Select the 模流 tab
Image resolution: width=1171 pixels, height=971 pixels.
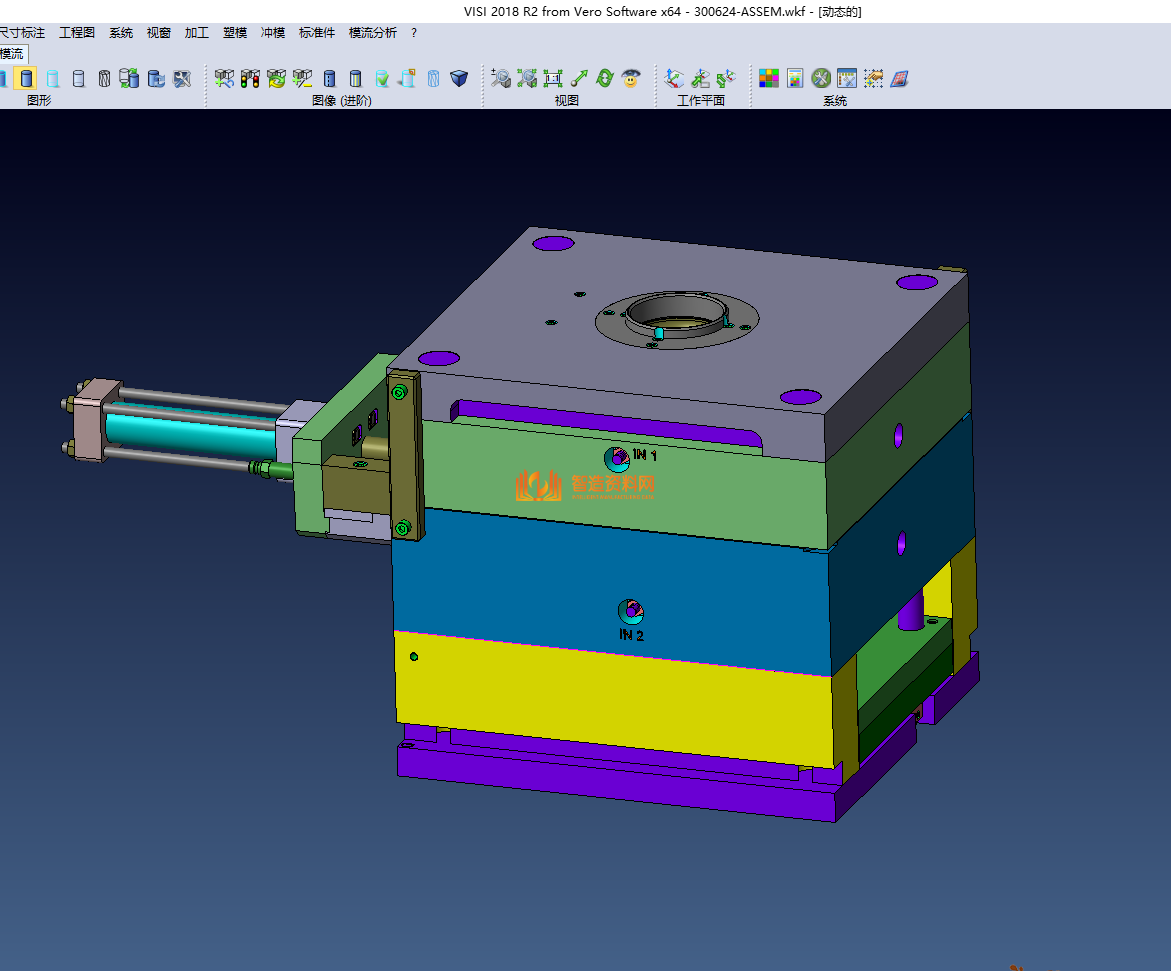[12, 54]
